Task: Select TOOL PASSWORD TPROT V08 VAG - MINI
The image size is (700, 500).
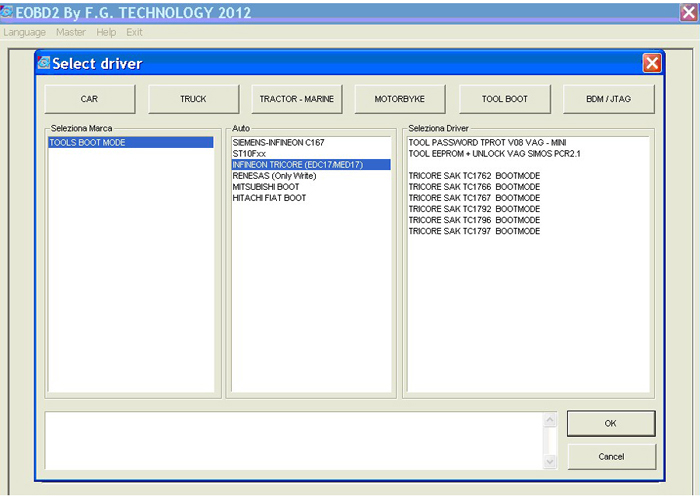Action: click(x=528, y=142)
